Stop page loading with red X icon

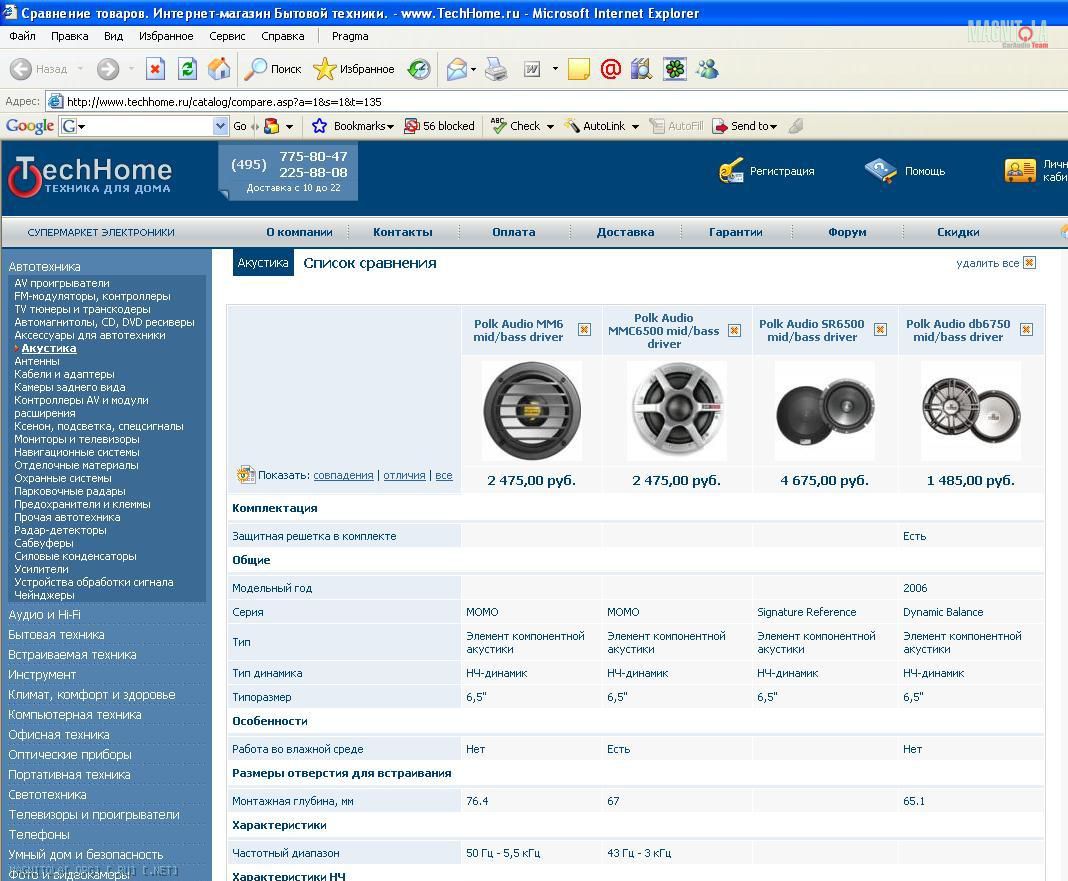(x=155, y=69)
